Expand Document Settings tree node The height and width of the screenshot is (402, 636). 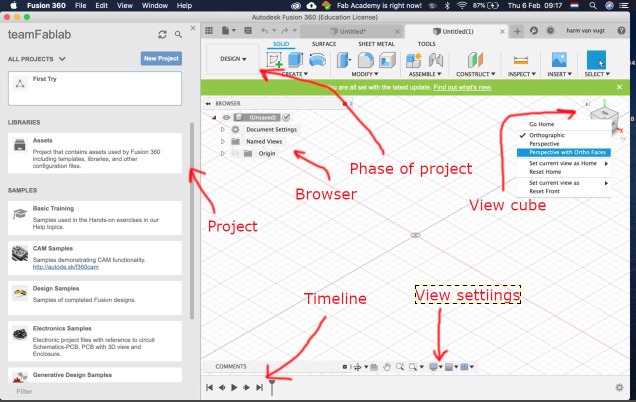pos(222,130)
